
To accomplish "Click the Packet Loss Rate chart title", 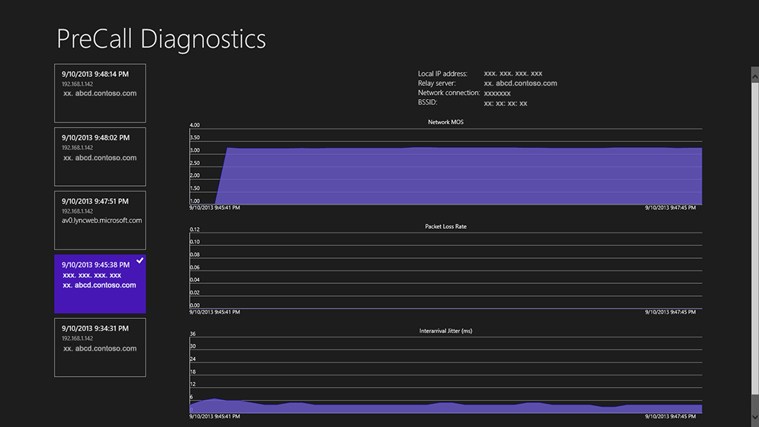I will (445, 226).
